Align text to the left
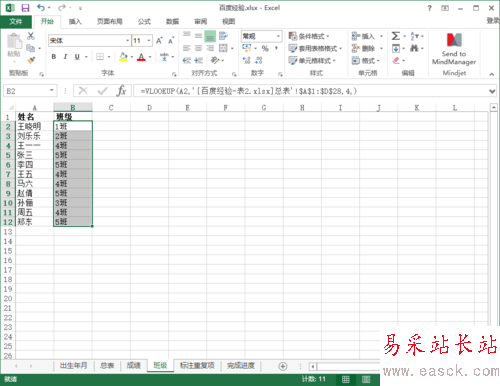The width and height of the screenshot is (500, 386). [187, 48]
